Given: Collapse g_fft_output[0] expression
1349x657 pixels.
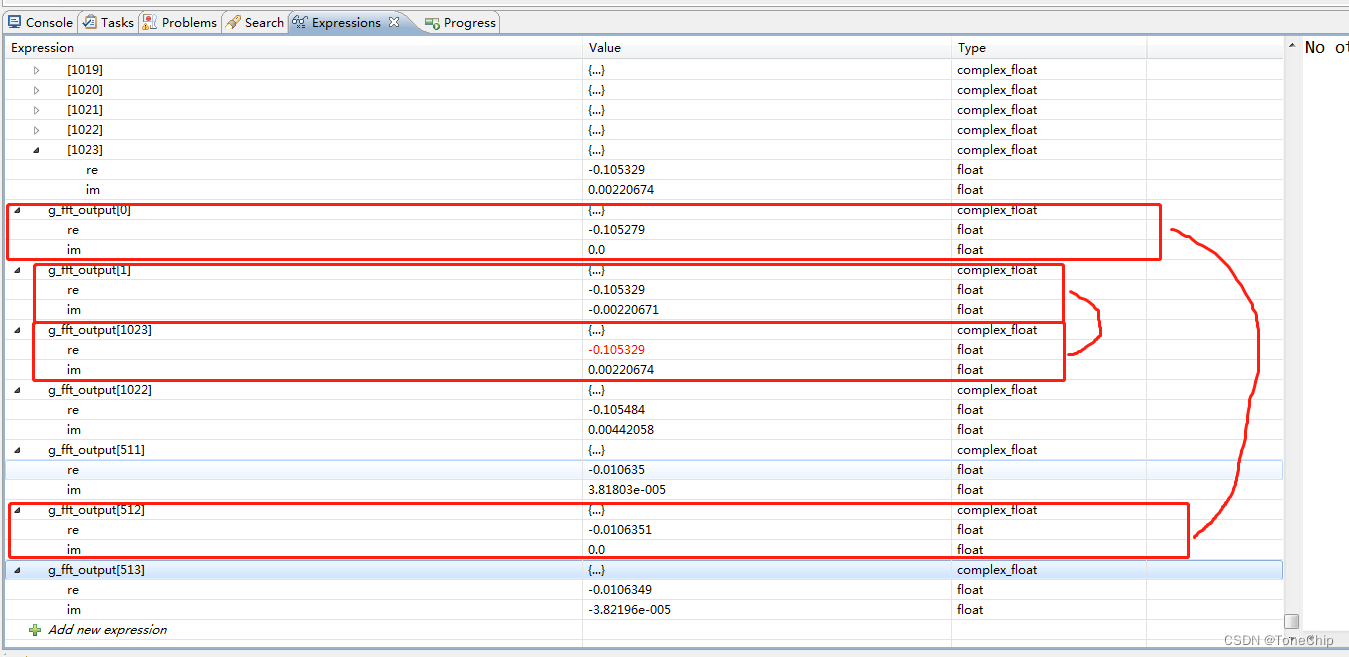Looking at the screenshot, I should click(18, 210).
